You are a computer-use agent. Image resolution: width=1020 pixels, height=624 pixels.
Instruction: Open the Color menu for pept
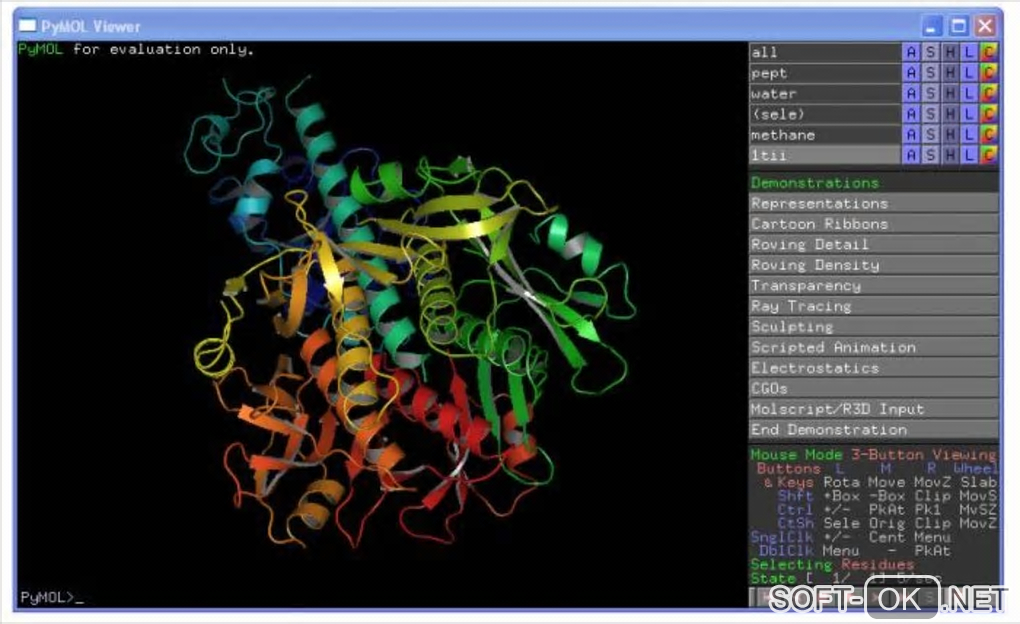(x=989, y=73)
